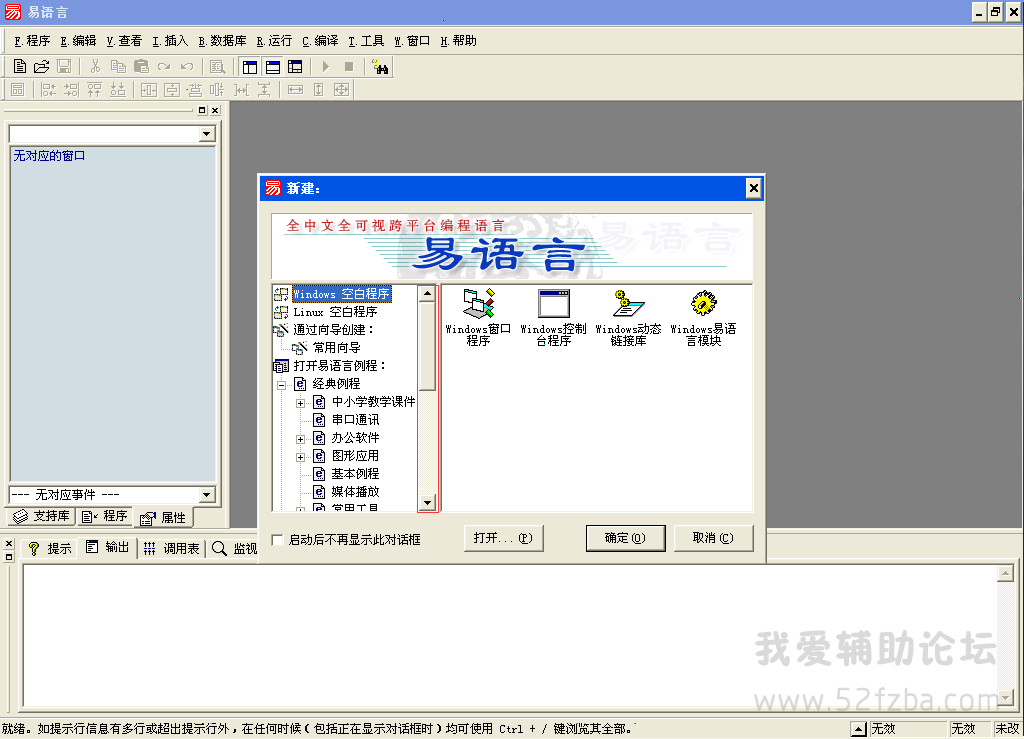This screenshot has width=1024, height=739.
Task: Click the Redo arrow icon
Action: [164, 67]
